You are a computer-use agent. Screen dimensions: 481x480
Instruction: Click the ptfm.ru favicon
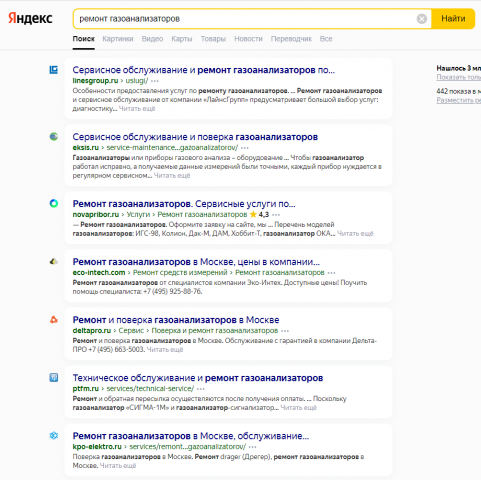click(x=54, y=377)
